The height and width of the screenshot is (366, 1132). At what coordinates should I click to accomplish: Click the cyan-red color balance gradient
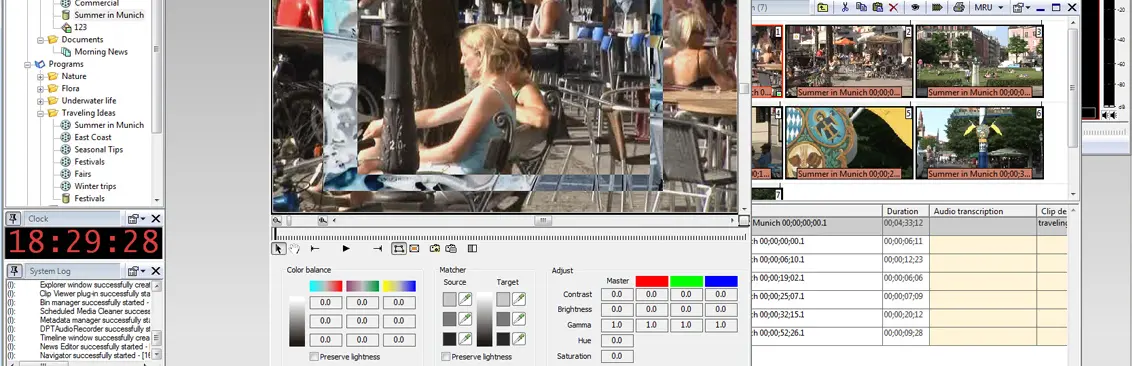coord(326,286)
